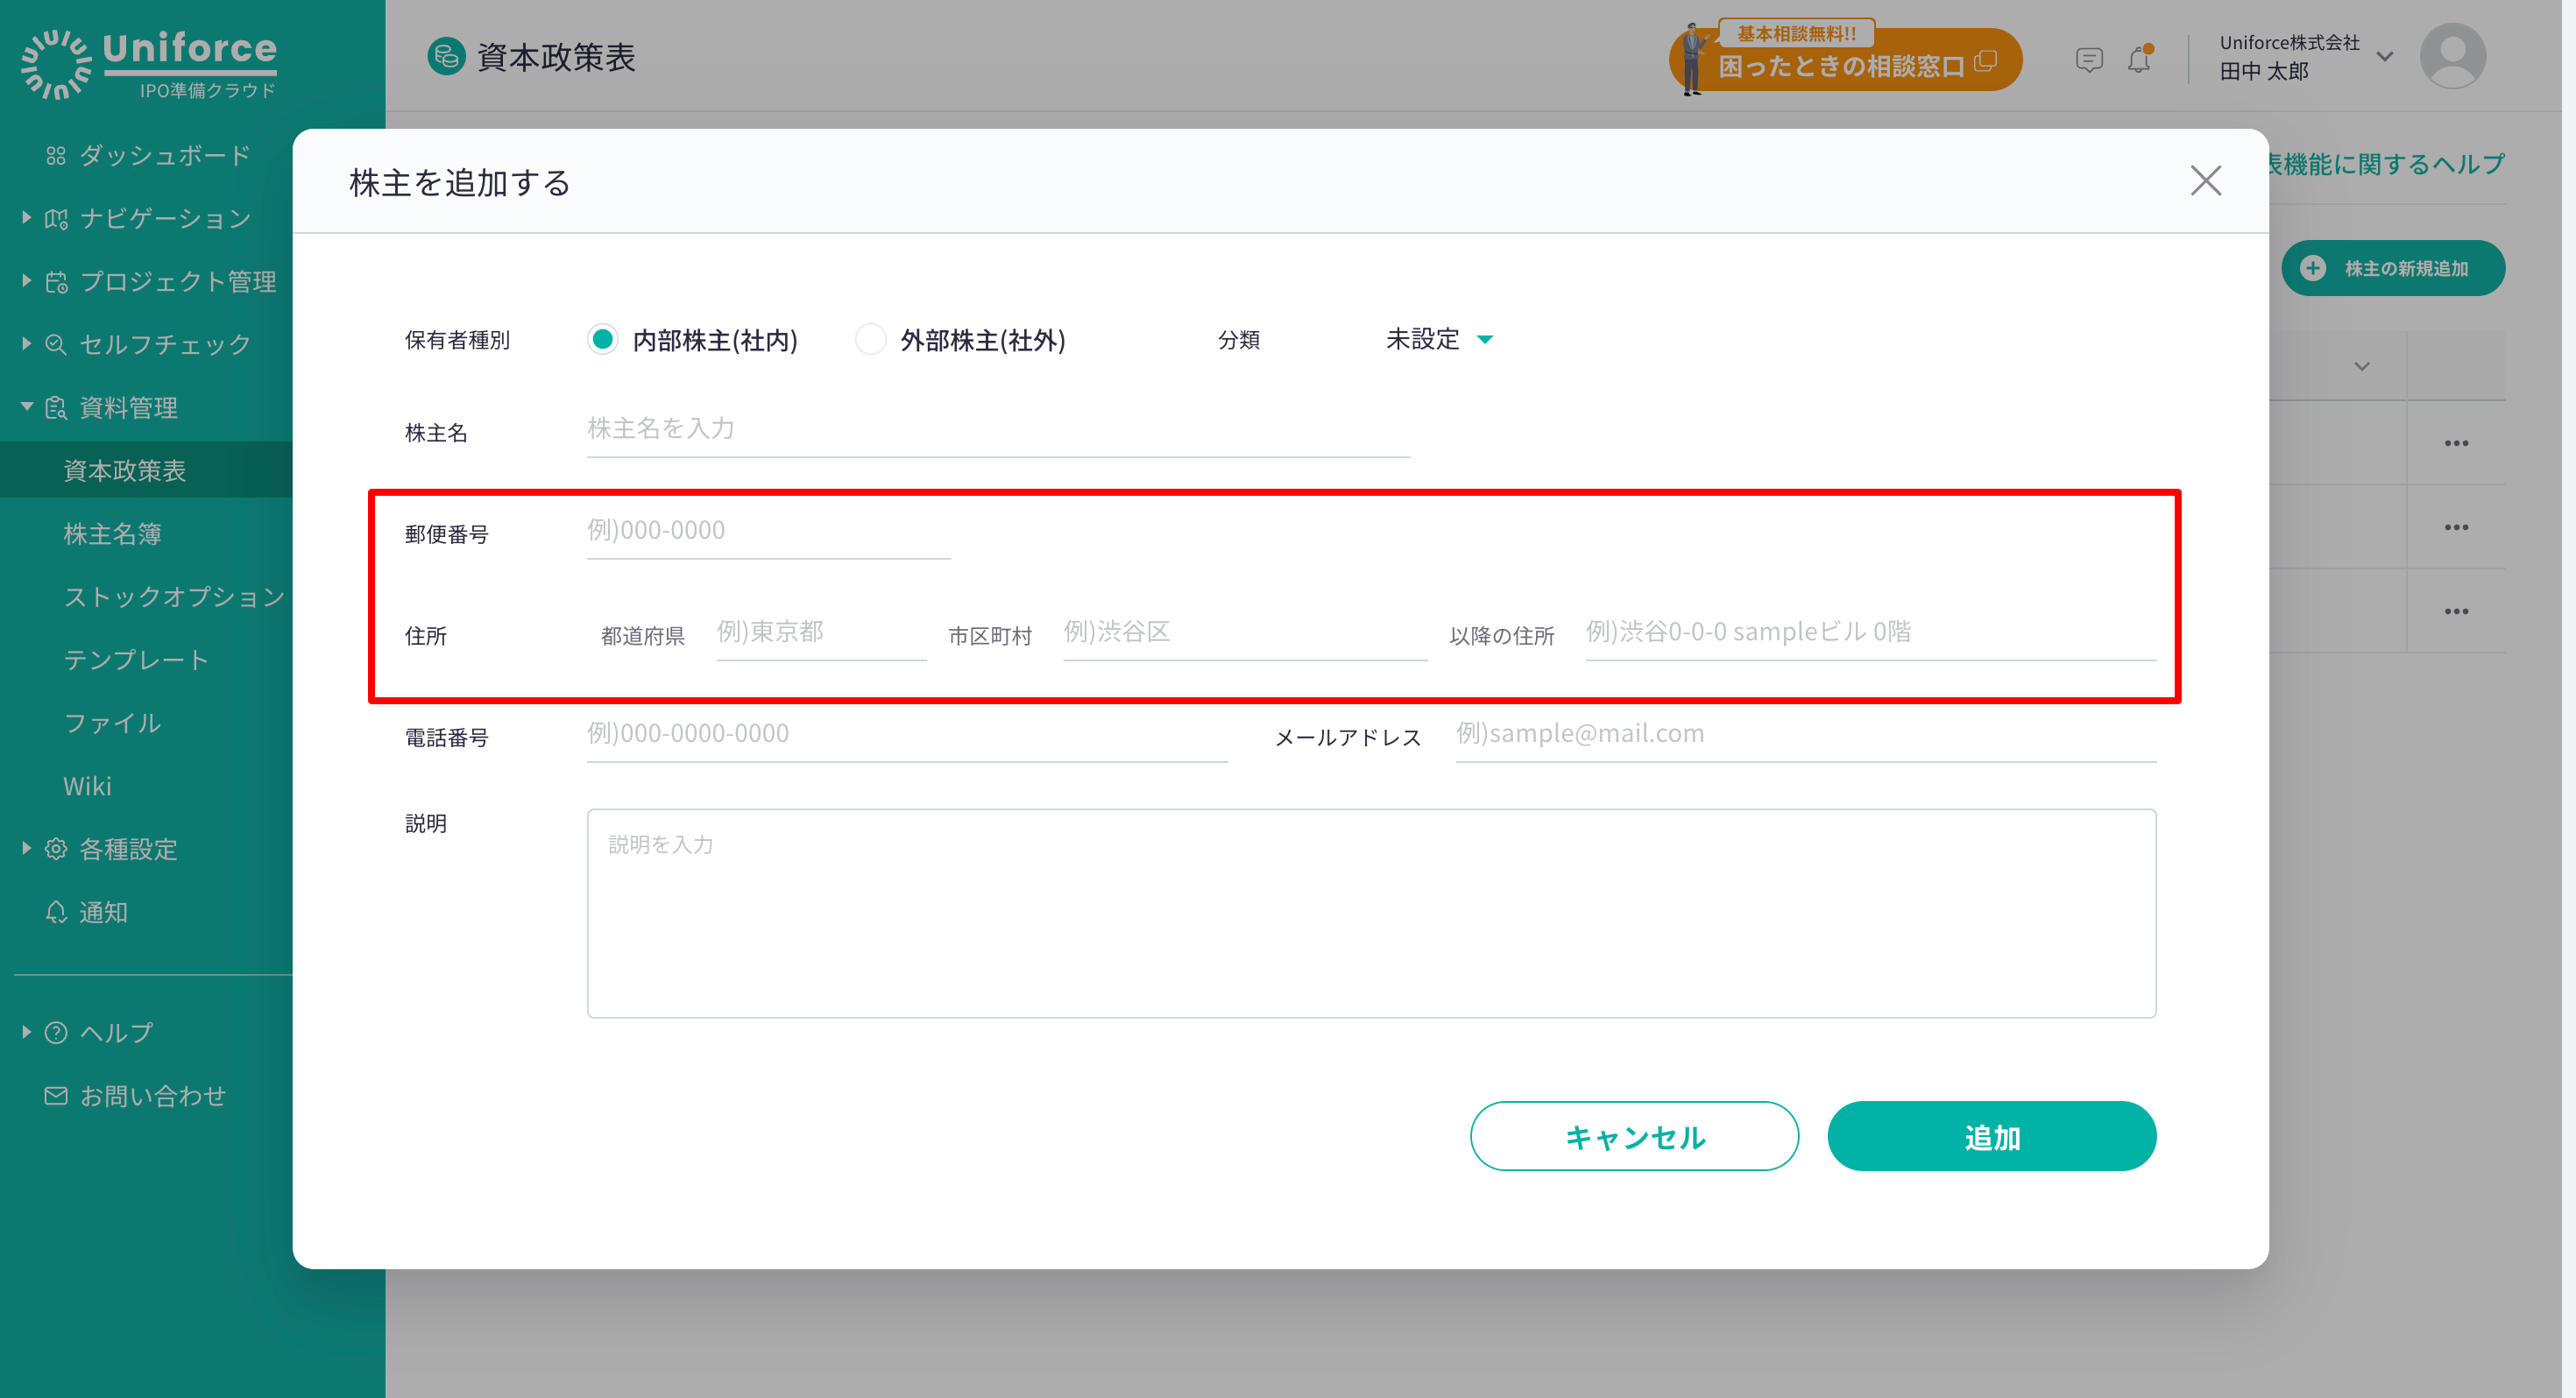Image resolution: width=2576 pixels, height=1398 pixels.
Task: Open third row three-dot menu
Action: tap(2457, 611)
